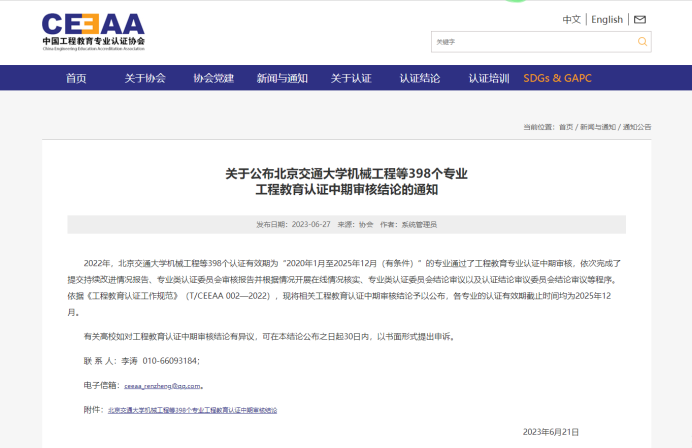This screenshot has height=448, width=692.
Task: Click the envelope mail icon
Action: [x=640, y=19]
